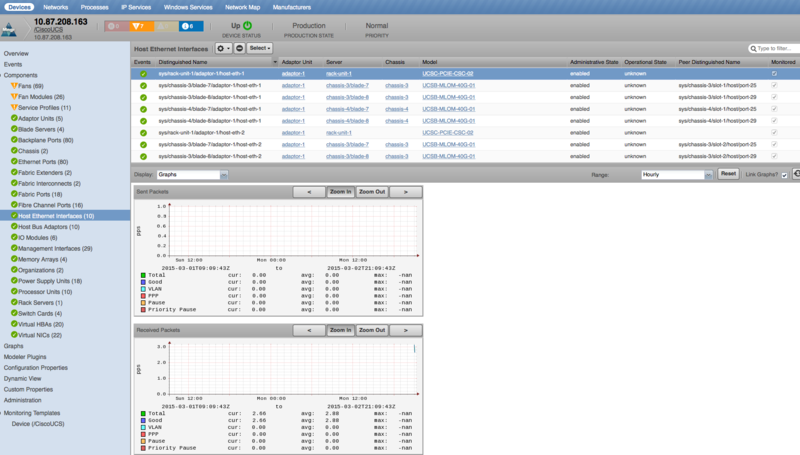
Task: Collapse the Components tree section
Action: coord(2,75)
